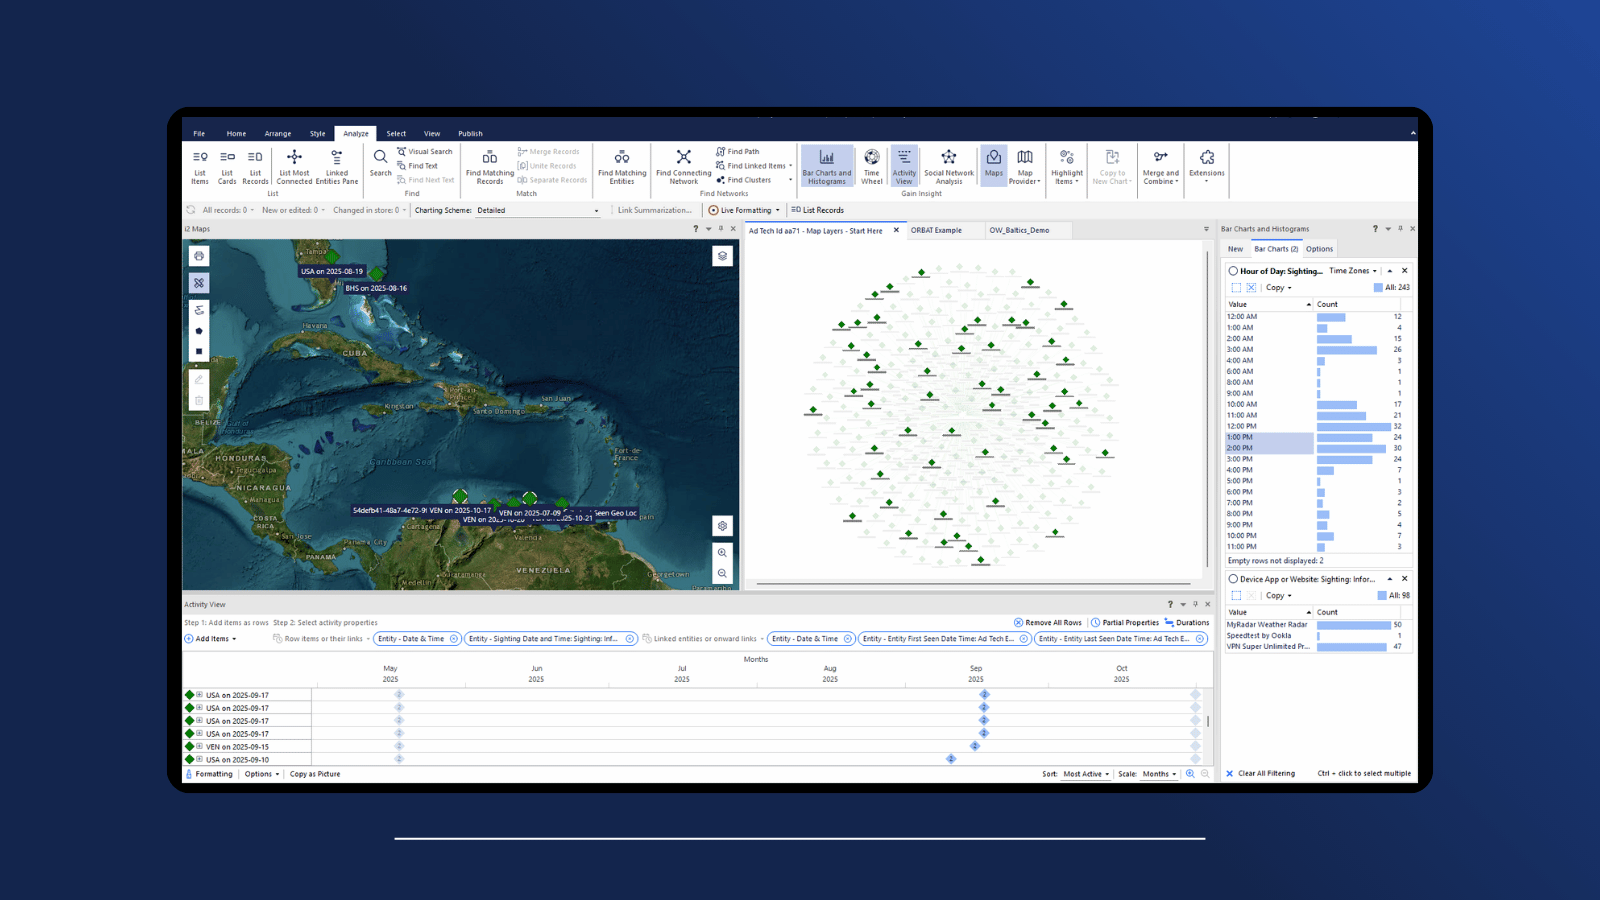Click Clear All Filtering
The image size is (1600, 900).
coord(1261,773)
